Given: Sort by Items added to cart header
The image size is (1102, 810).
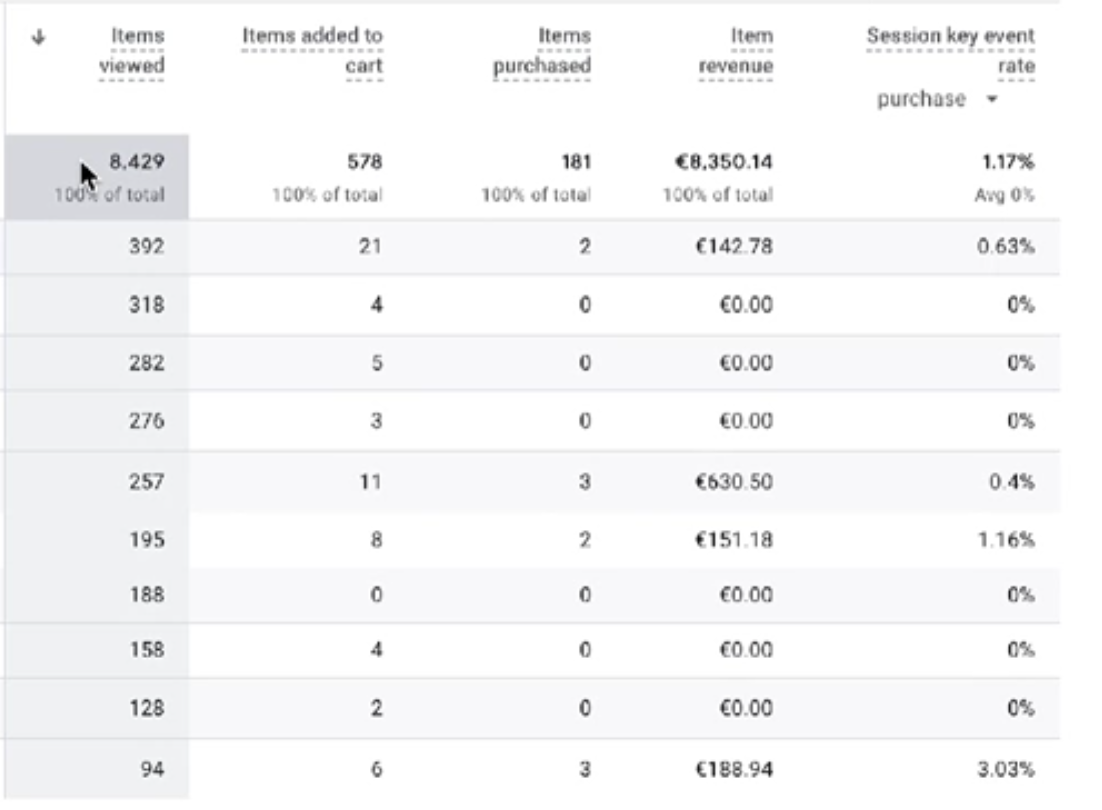Looking at the screenshot, I should pos(312,51).
